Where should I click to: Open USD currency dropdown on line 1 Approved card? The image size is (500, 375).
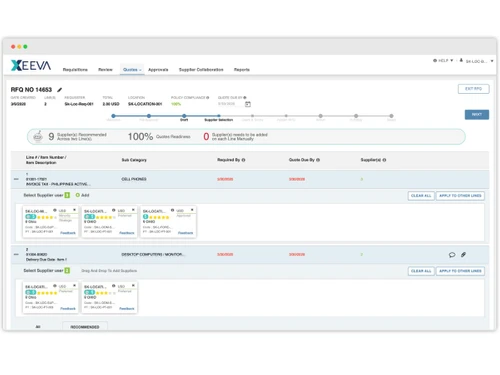point(180,211)
